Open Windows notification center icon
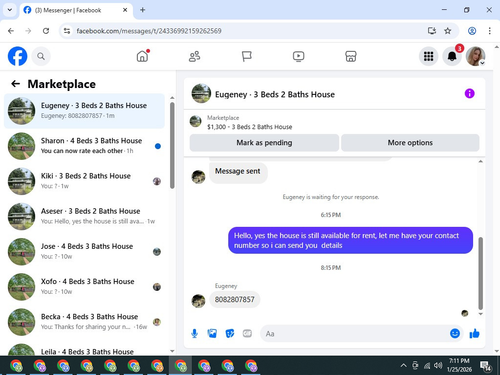This screenshot has width=500, height=375. click(x=485, y=366)
